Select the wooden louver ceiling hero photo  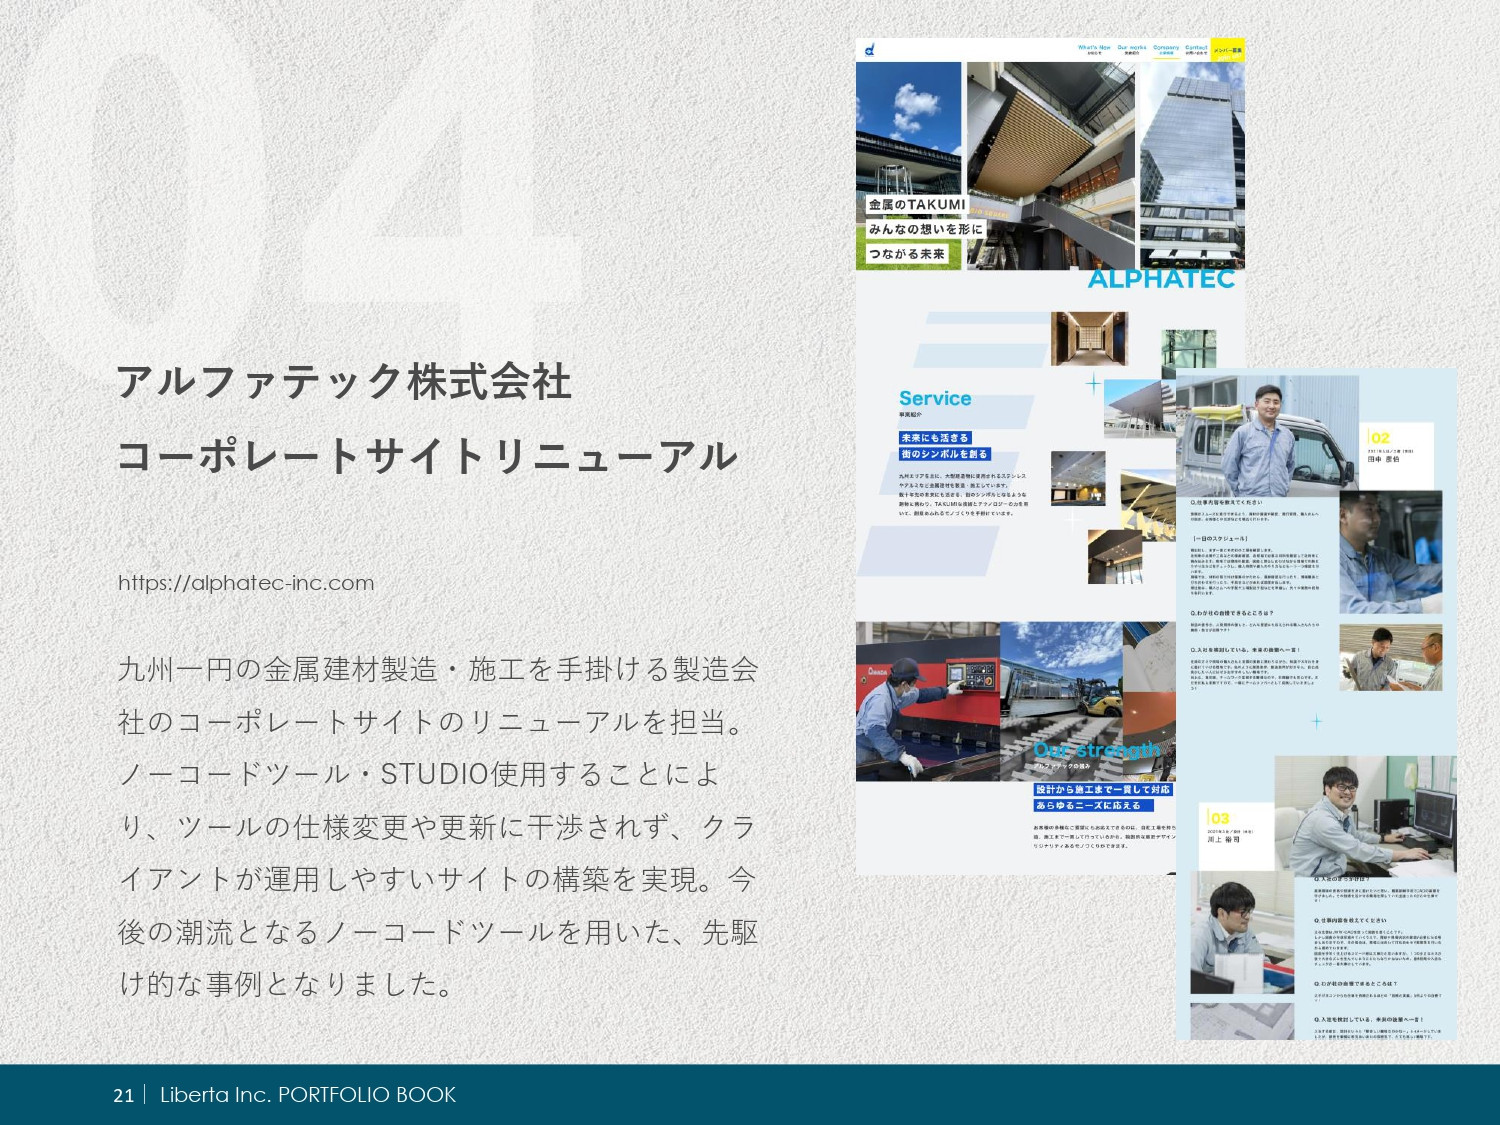click(x=1050, y=160)
